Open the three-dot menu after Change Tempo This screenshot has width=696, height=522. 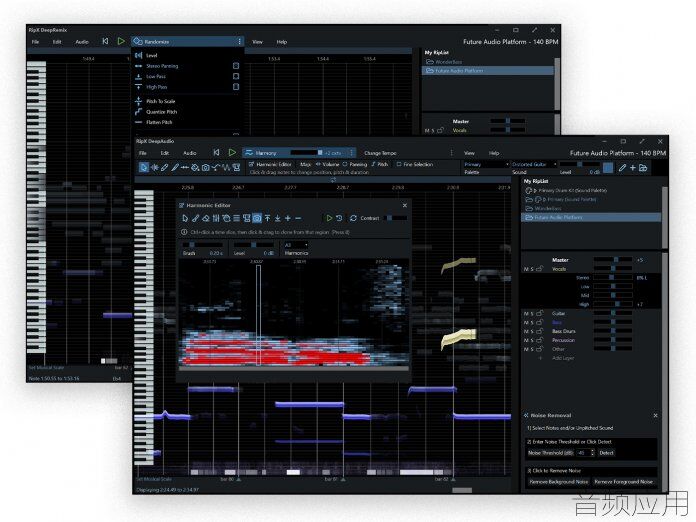pos(451,153)
